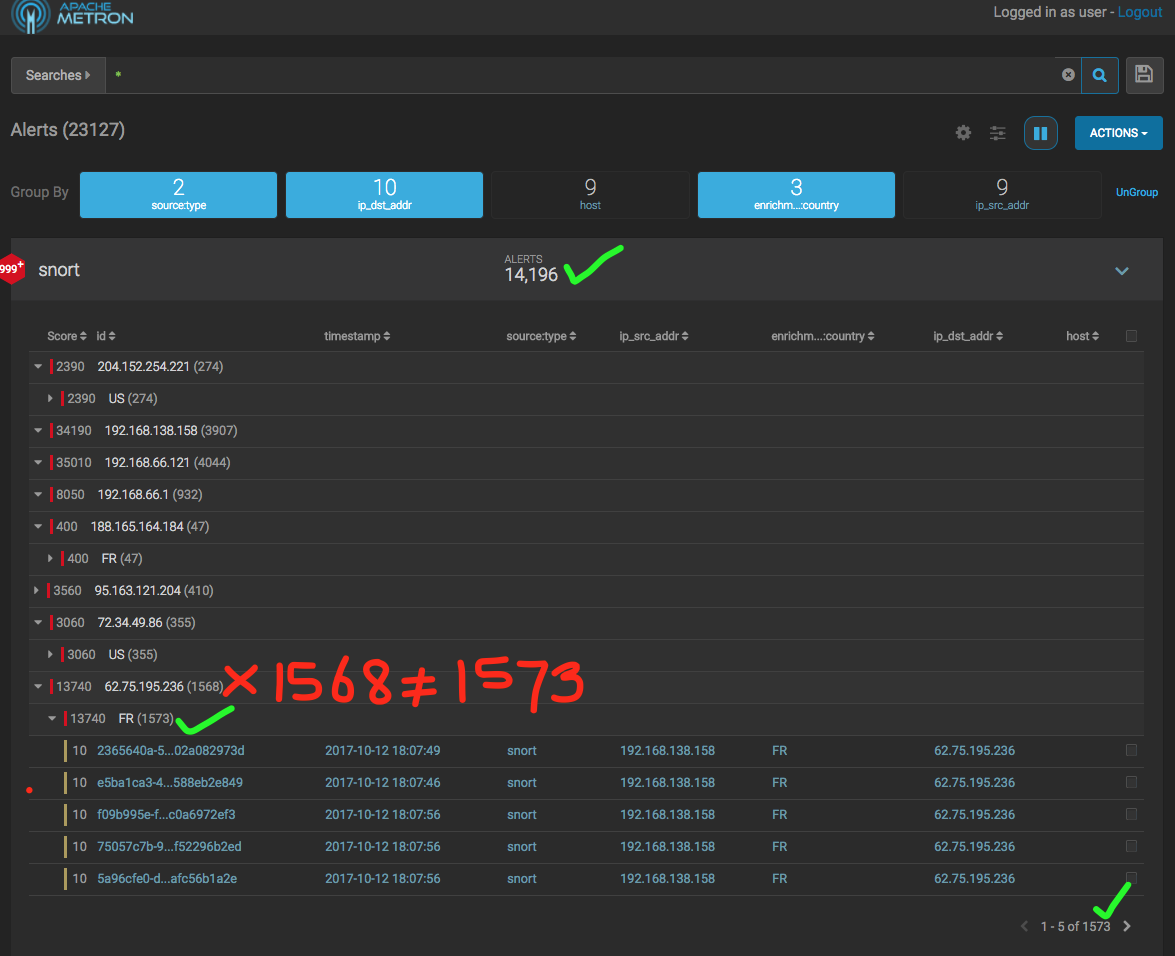Check the 5a96cfe0-d...afc56b1a2e alert row
Image resolution: width=1175 pixels, height=956 pixels.
tap(1132, 877)
